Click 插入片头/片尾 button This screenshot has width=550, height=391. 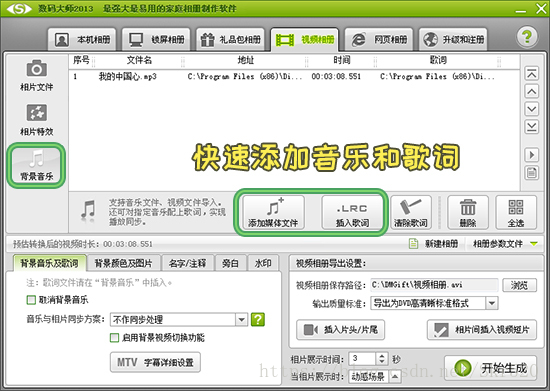(341, 330)
